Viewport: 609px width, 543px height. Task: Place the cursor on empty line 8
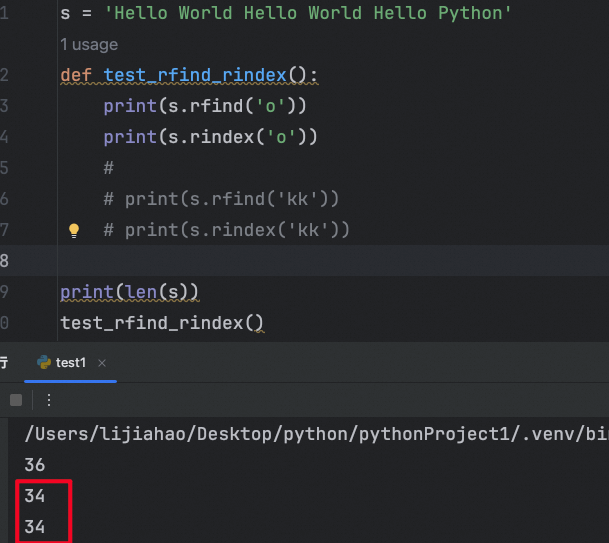point(333,261)
